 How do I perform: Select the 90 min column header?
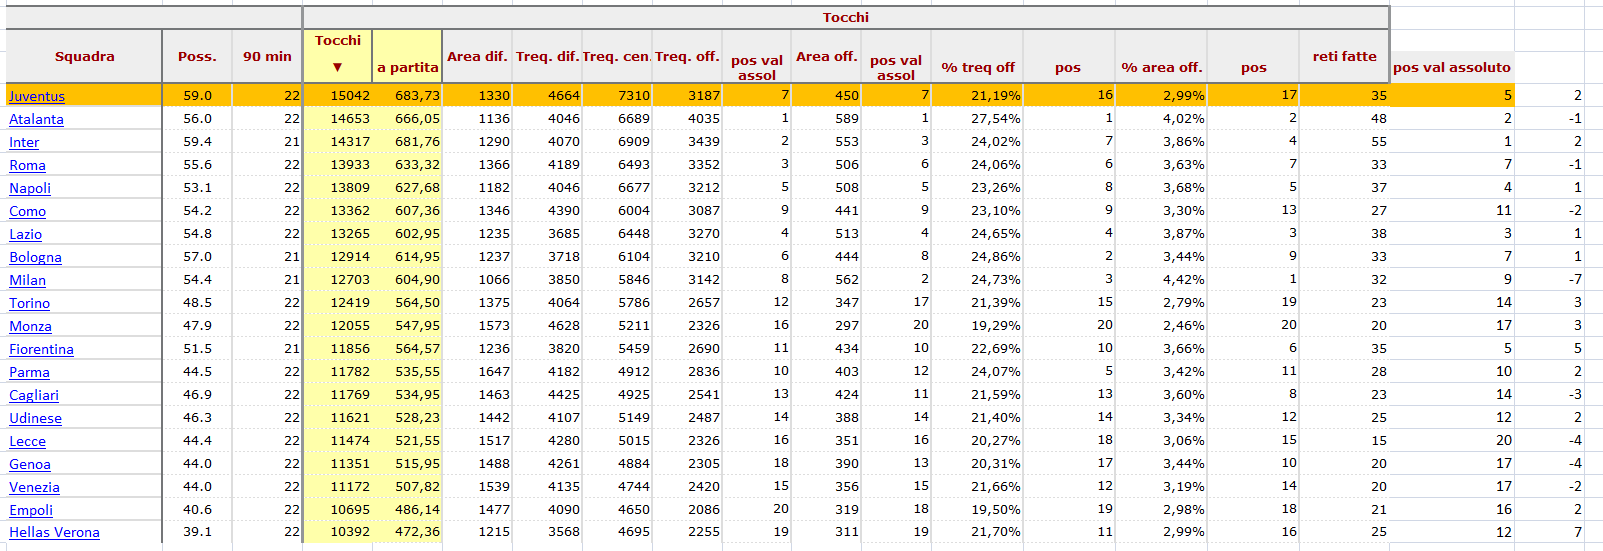tap(267, 56)
